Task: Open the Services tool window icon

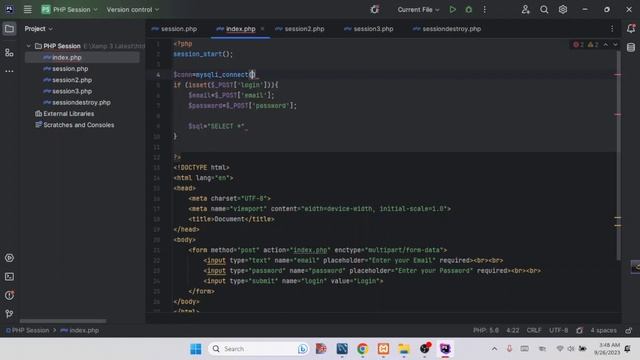Action: pyautogui.click(x=9, y=258)
